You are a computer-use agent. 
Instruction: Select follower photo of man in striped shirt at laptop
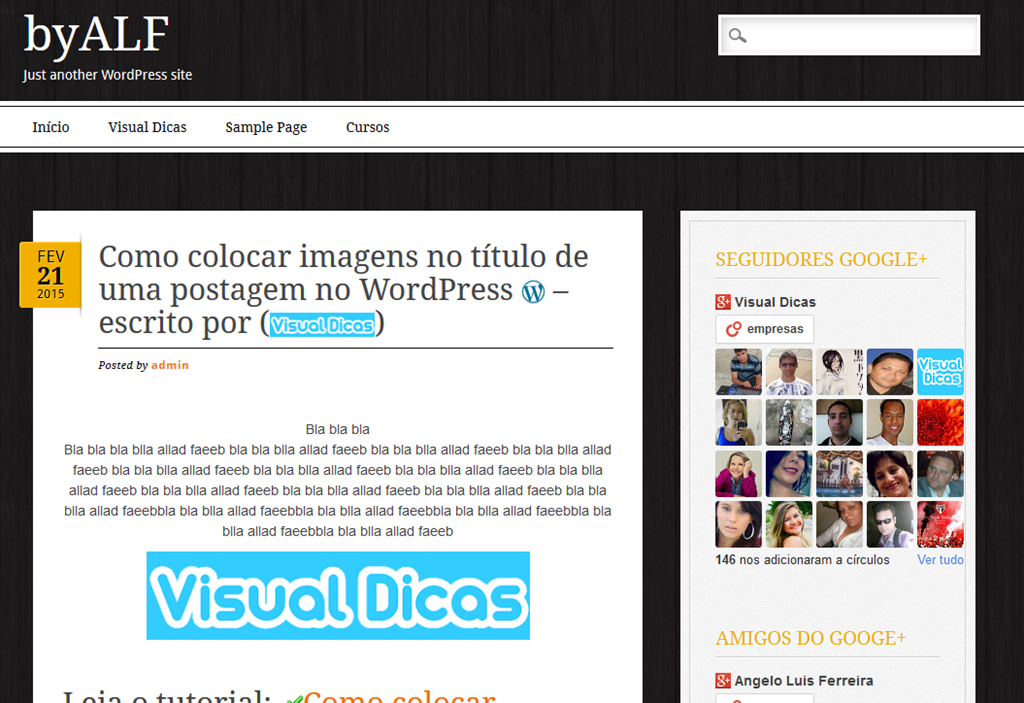click(x=739, y=372)
